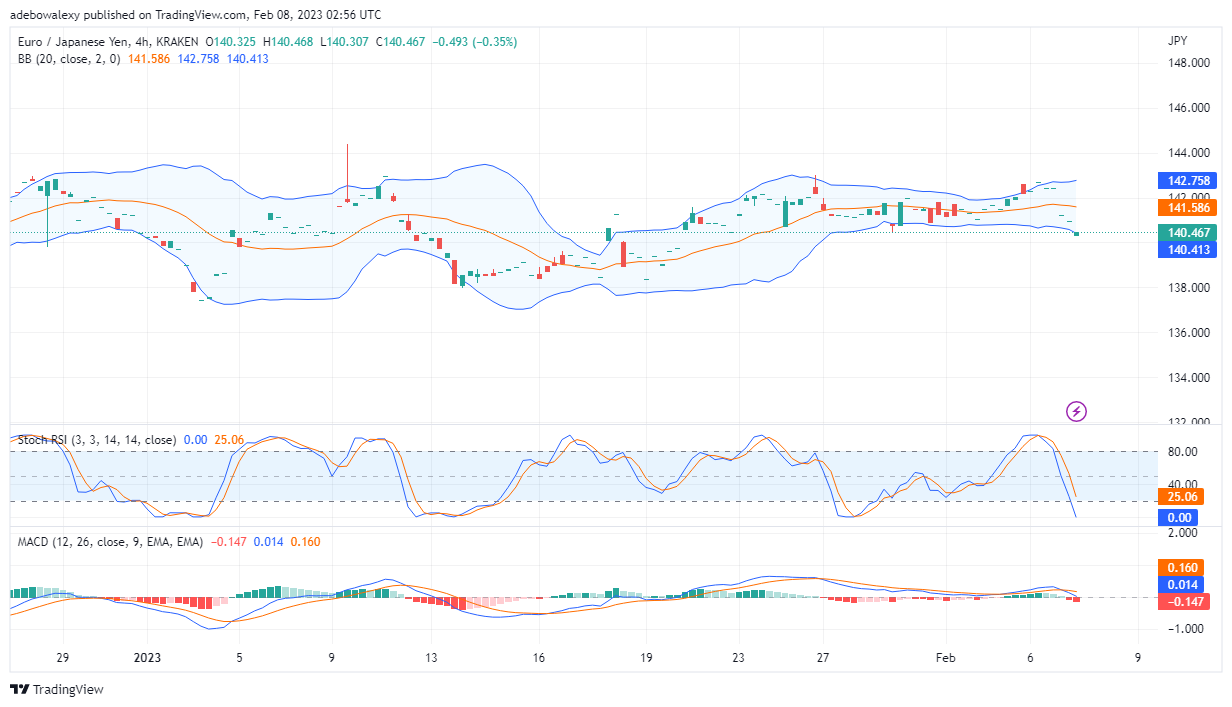Click the blue 142.758 upper band price tag
The height and width of the screenshot is (707, 1232).
point(1189,181)
